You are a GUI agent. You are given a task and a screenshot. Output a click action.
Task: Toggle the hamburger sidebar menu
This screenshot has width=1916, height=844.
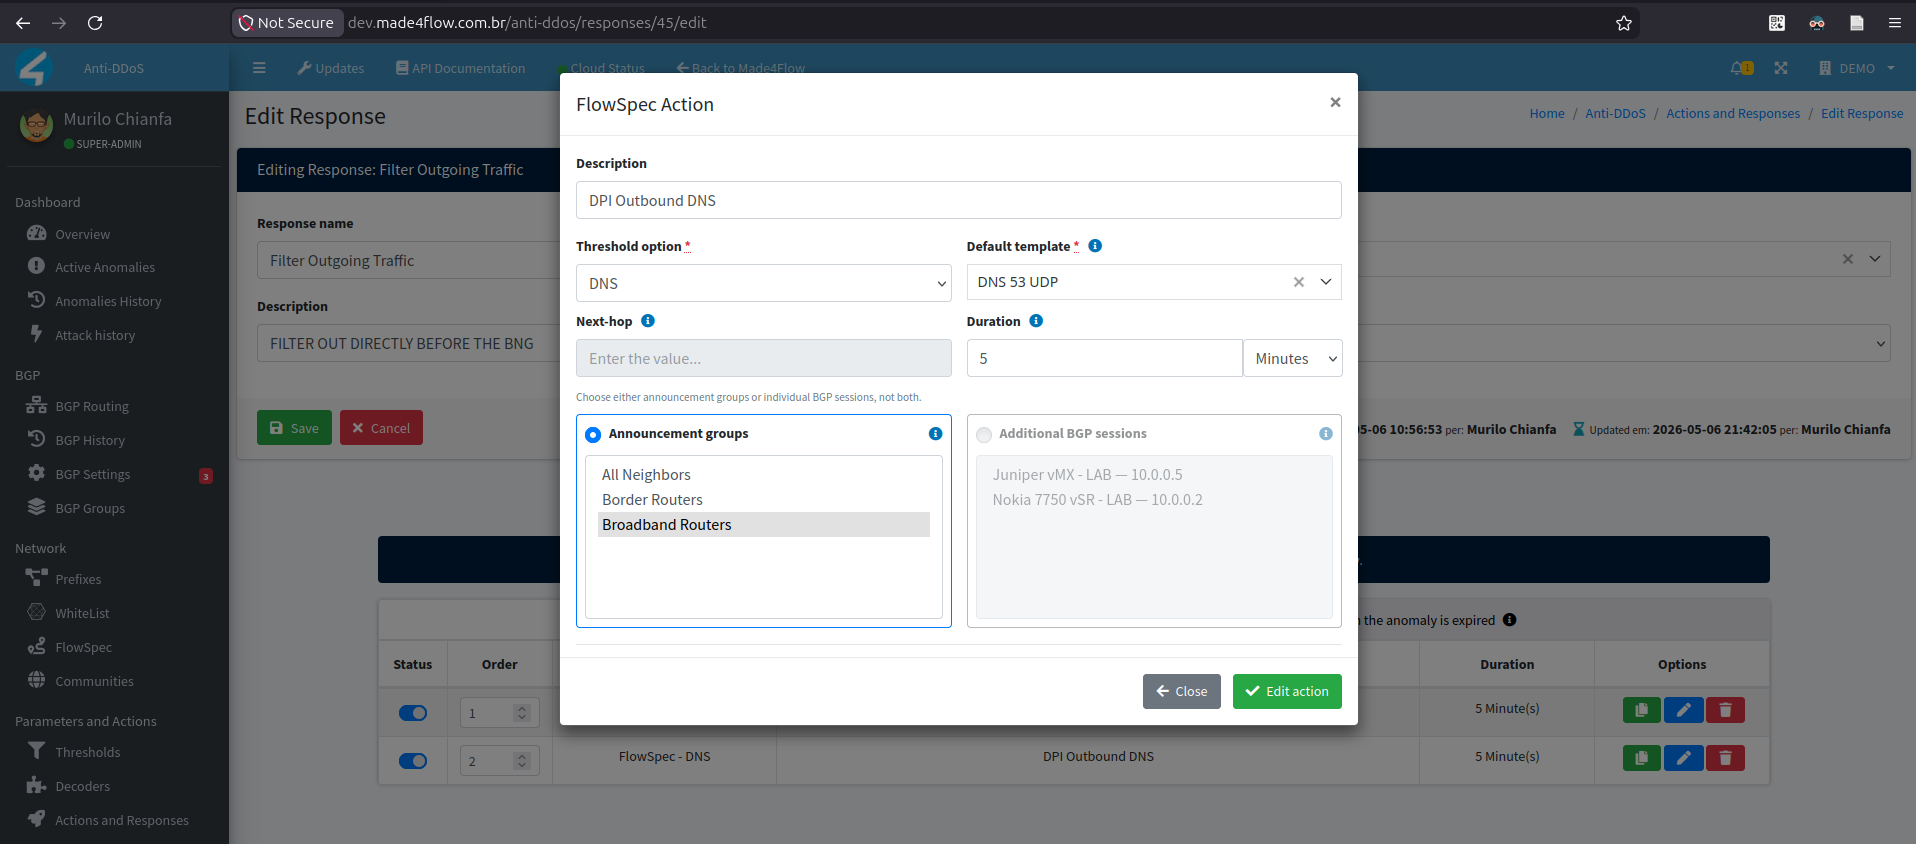259,68
